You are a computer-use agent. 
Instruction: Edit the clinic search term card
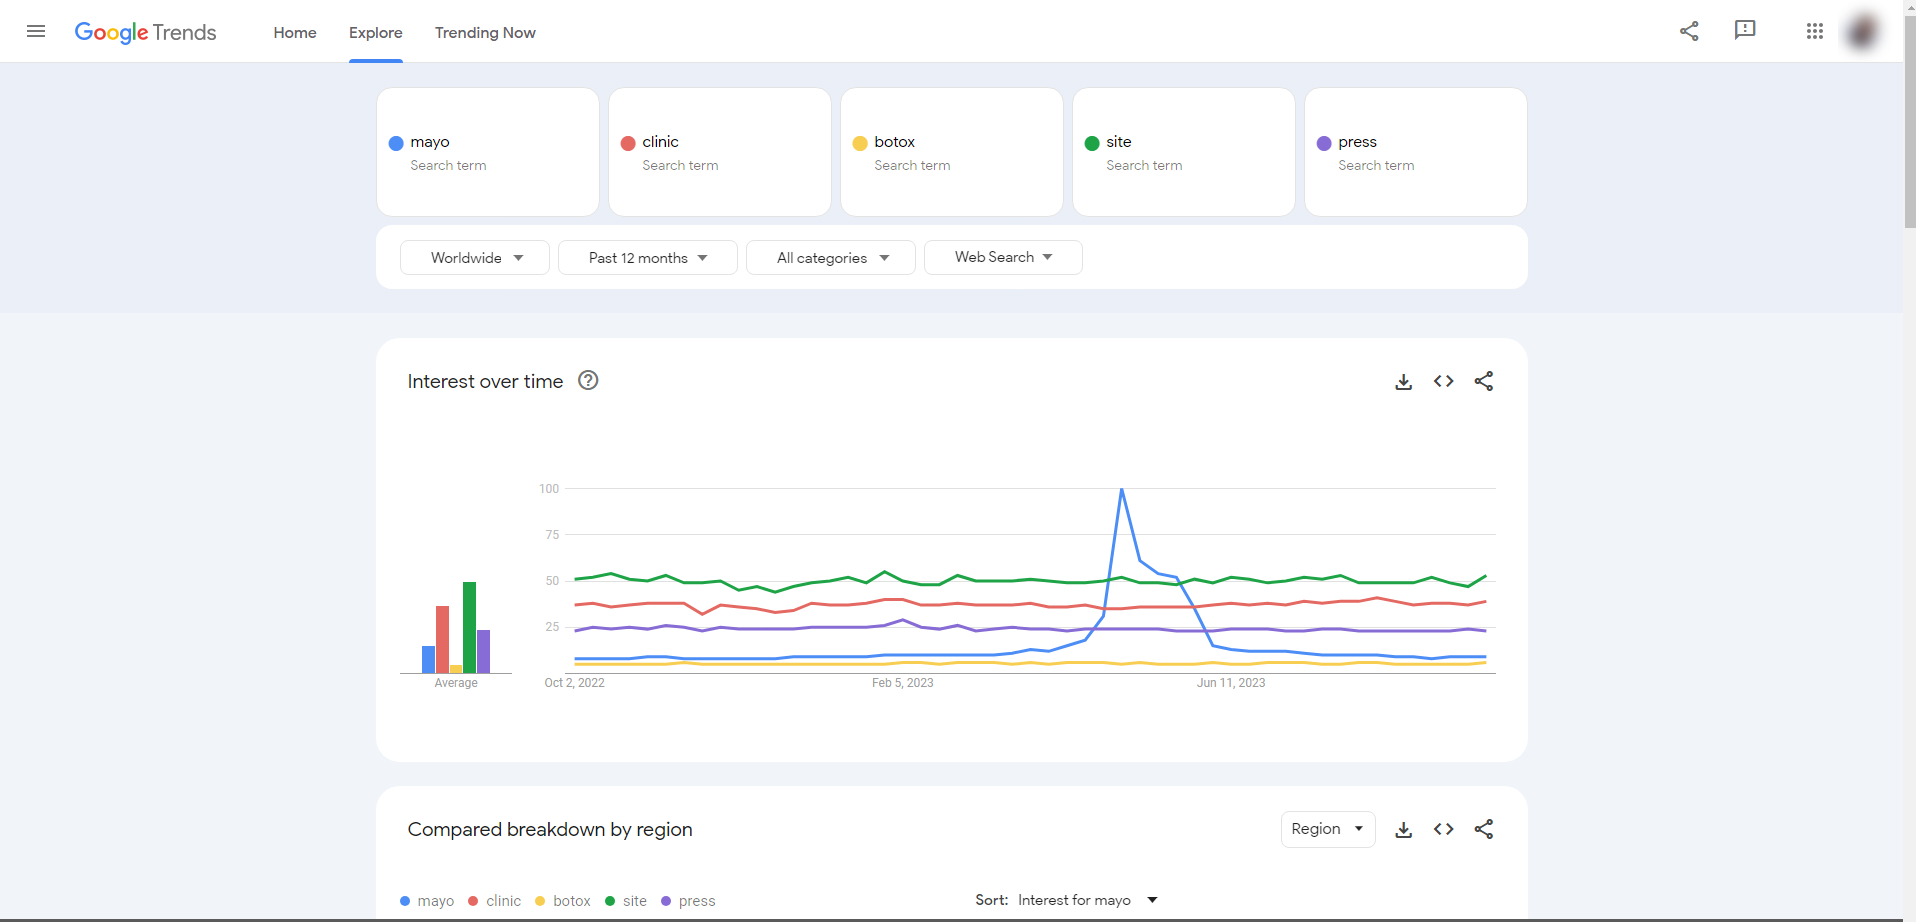tap(720, 152)
